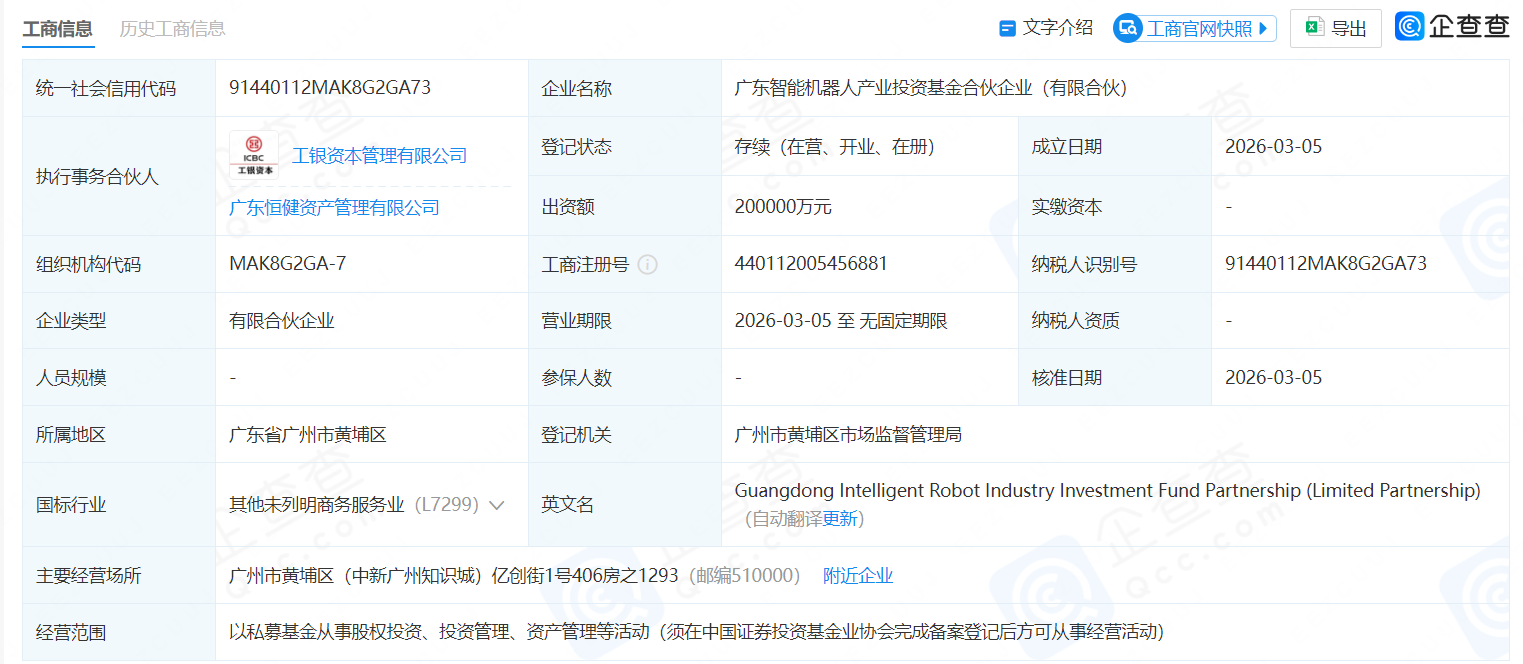Click industry text 其他未列明商务服务业
The width and height of the screenshot is (1523, 664).
[317, 505]
